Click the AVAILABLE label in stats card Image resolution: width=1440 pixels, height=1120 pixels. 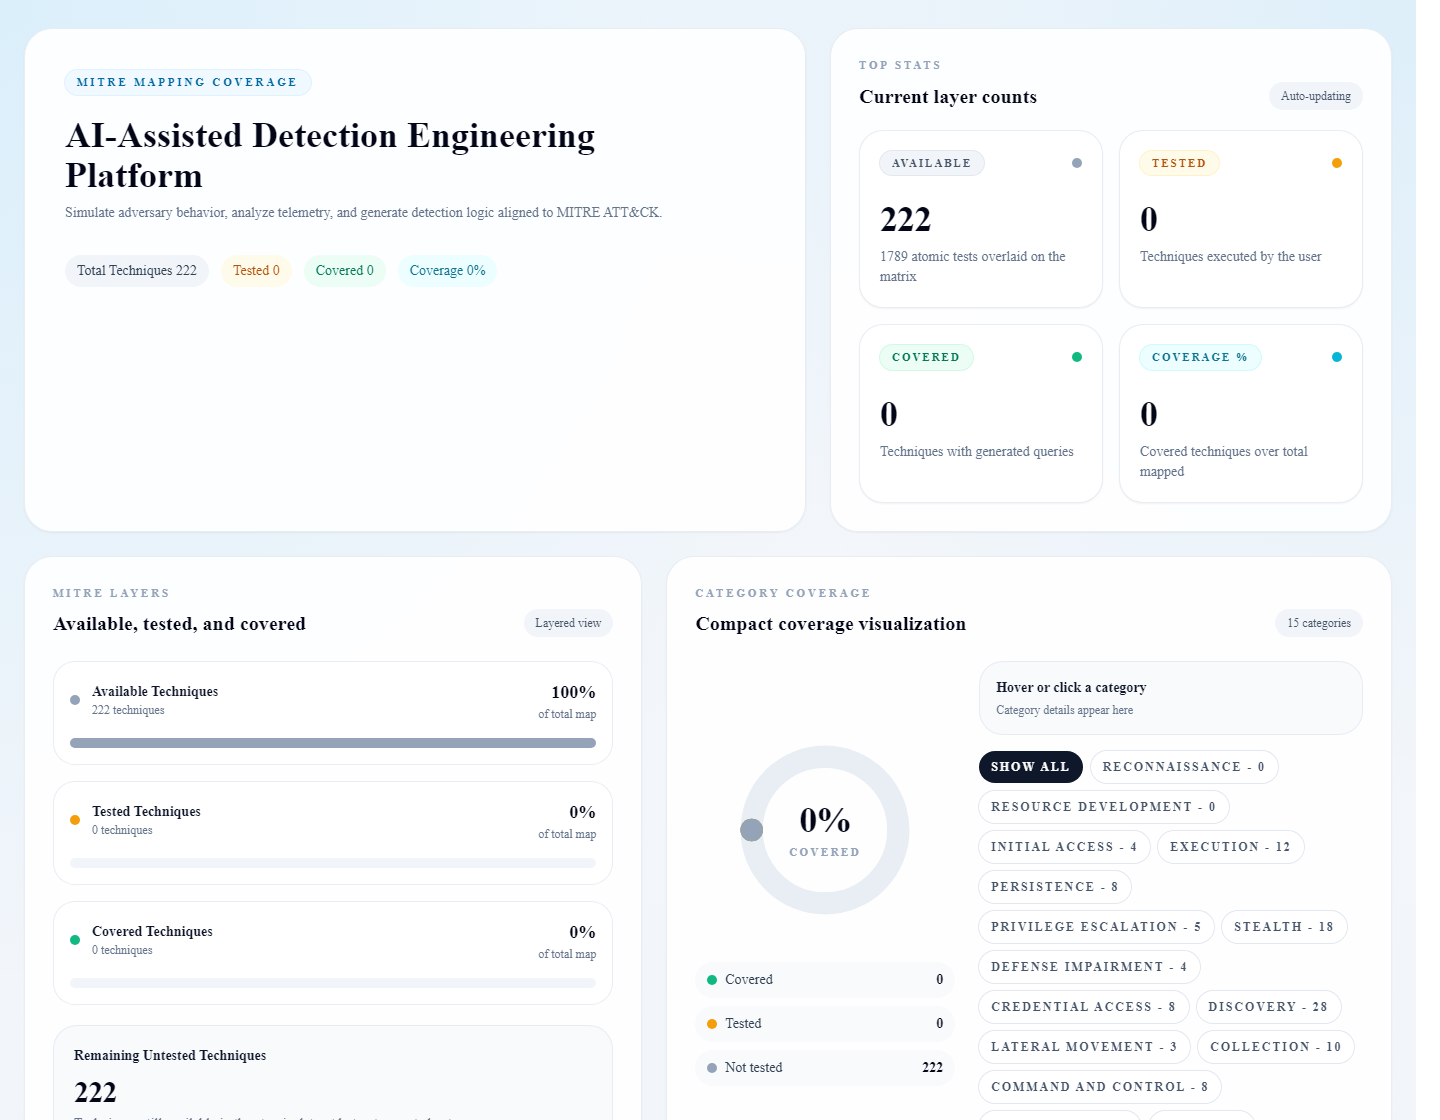932,163
